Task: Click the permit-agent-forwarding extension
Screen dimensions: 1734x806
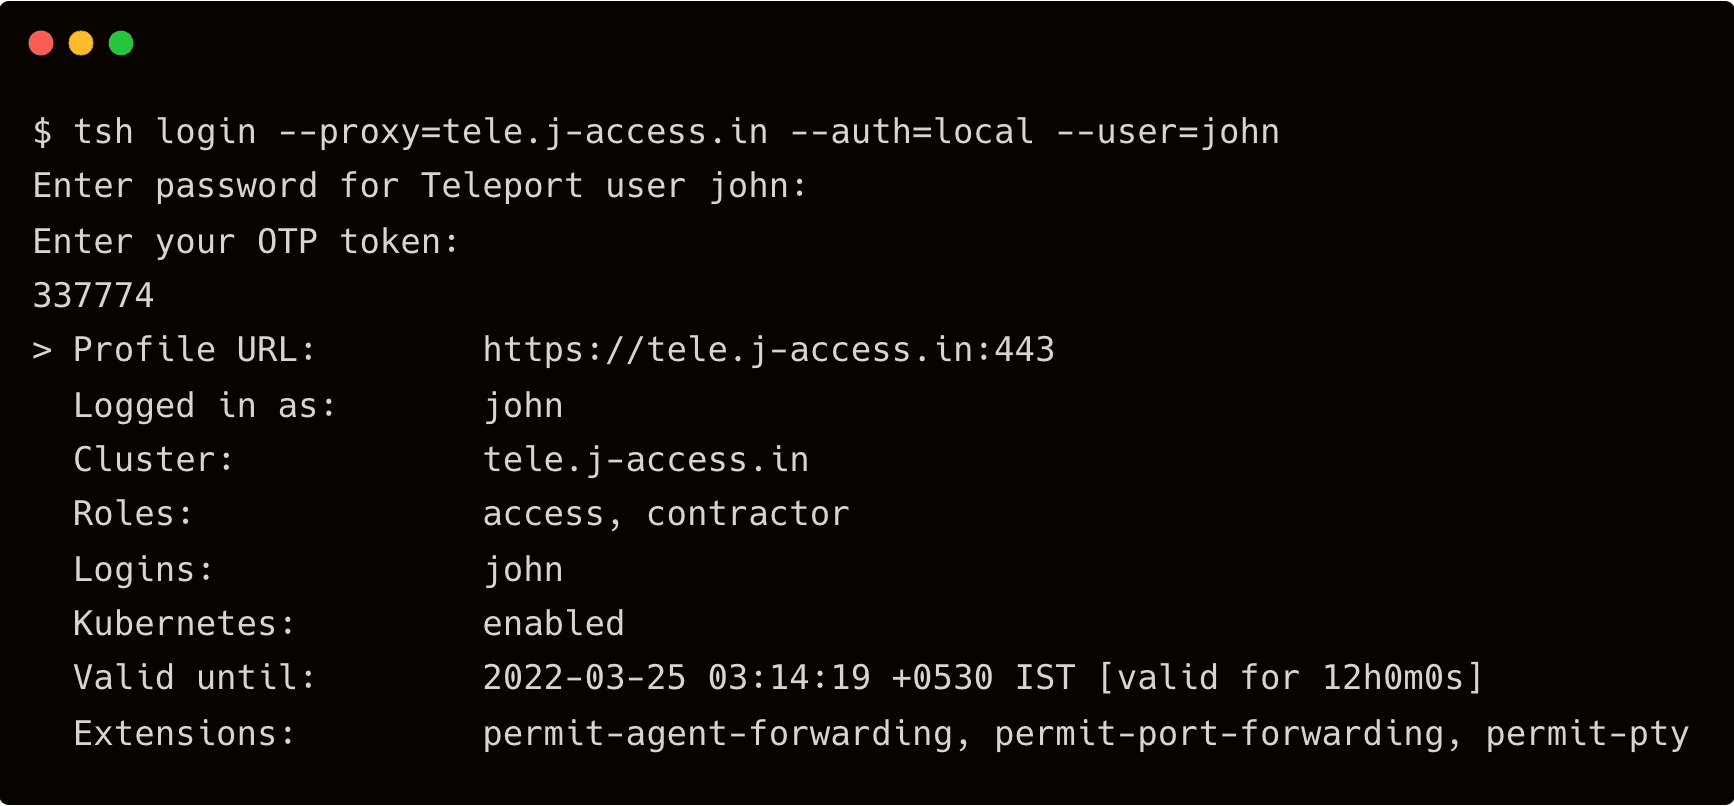Action: 717,734
